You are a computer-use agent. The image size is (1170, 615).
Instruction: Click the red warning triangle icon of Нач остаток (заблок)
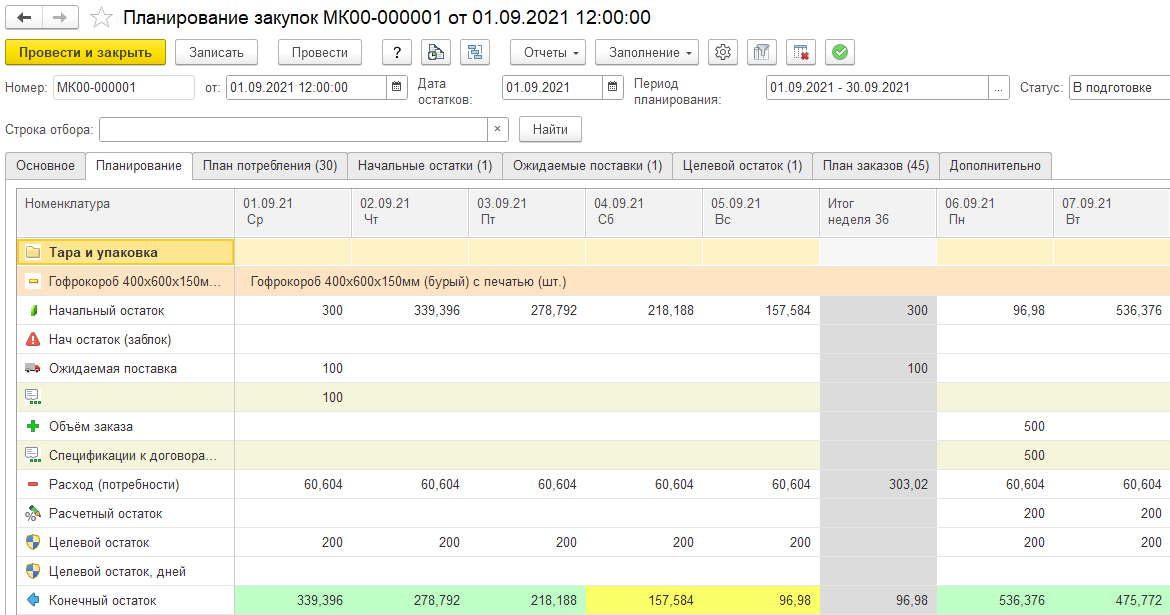(x=33, y=340)
